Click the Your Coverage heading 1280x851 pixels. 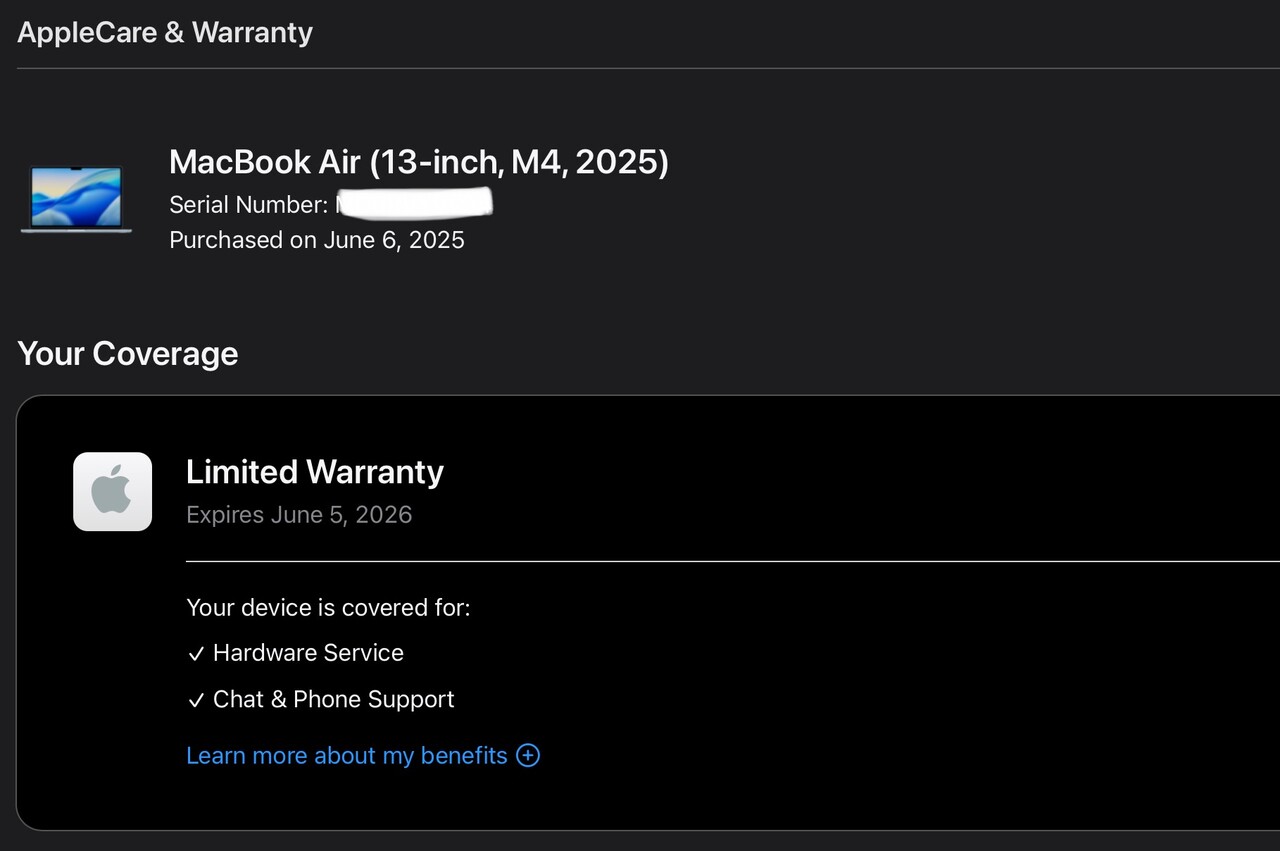128,353
